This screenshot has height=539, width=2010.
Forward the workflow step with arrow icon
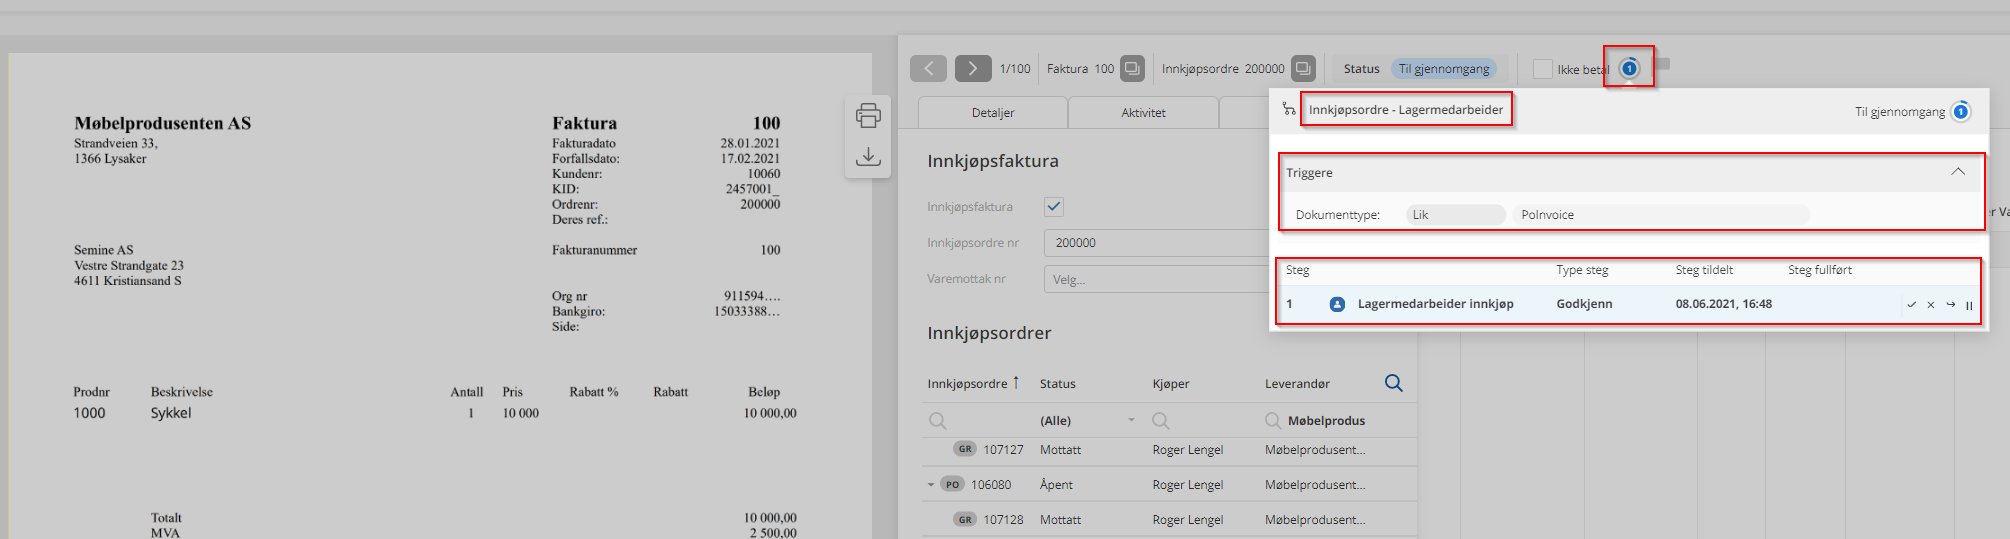point(1950,305)
